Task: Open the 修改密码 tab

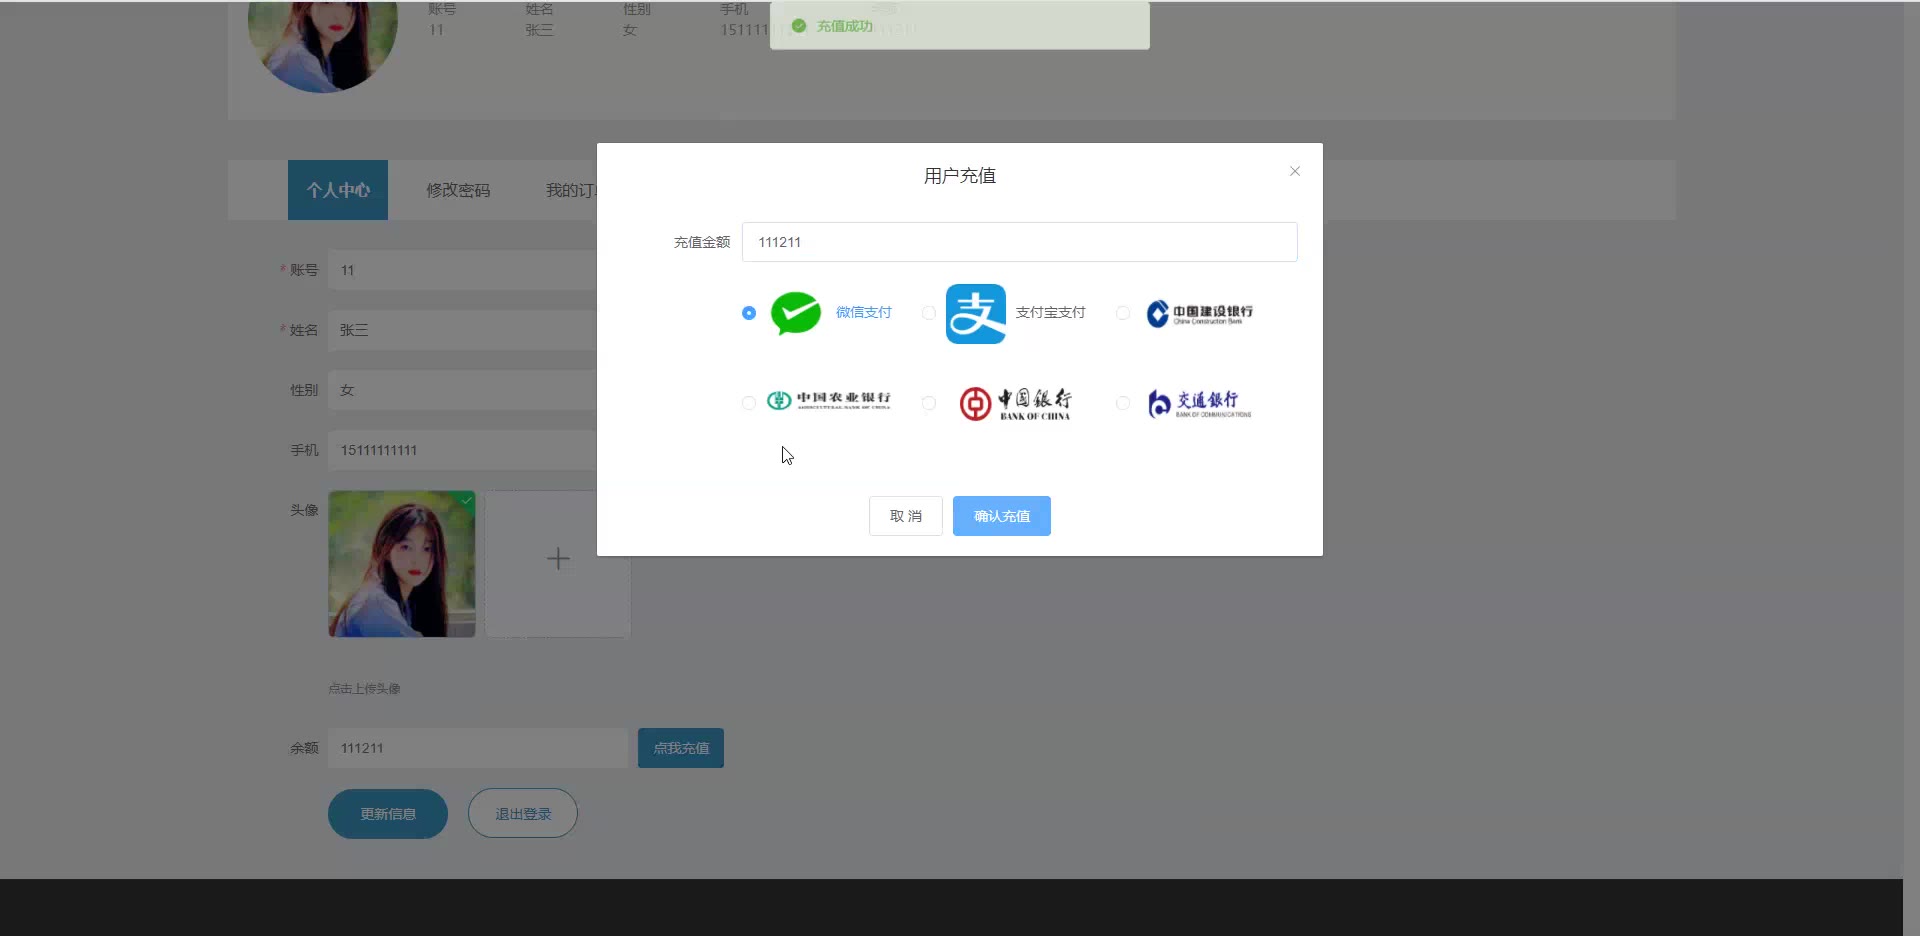Action: point(458,190)
